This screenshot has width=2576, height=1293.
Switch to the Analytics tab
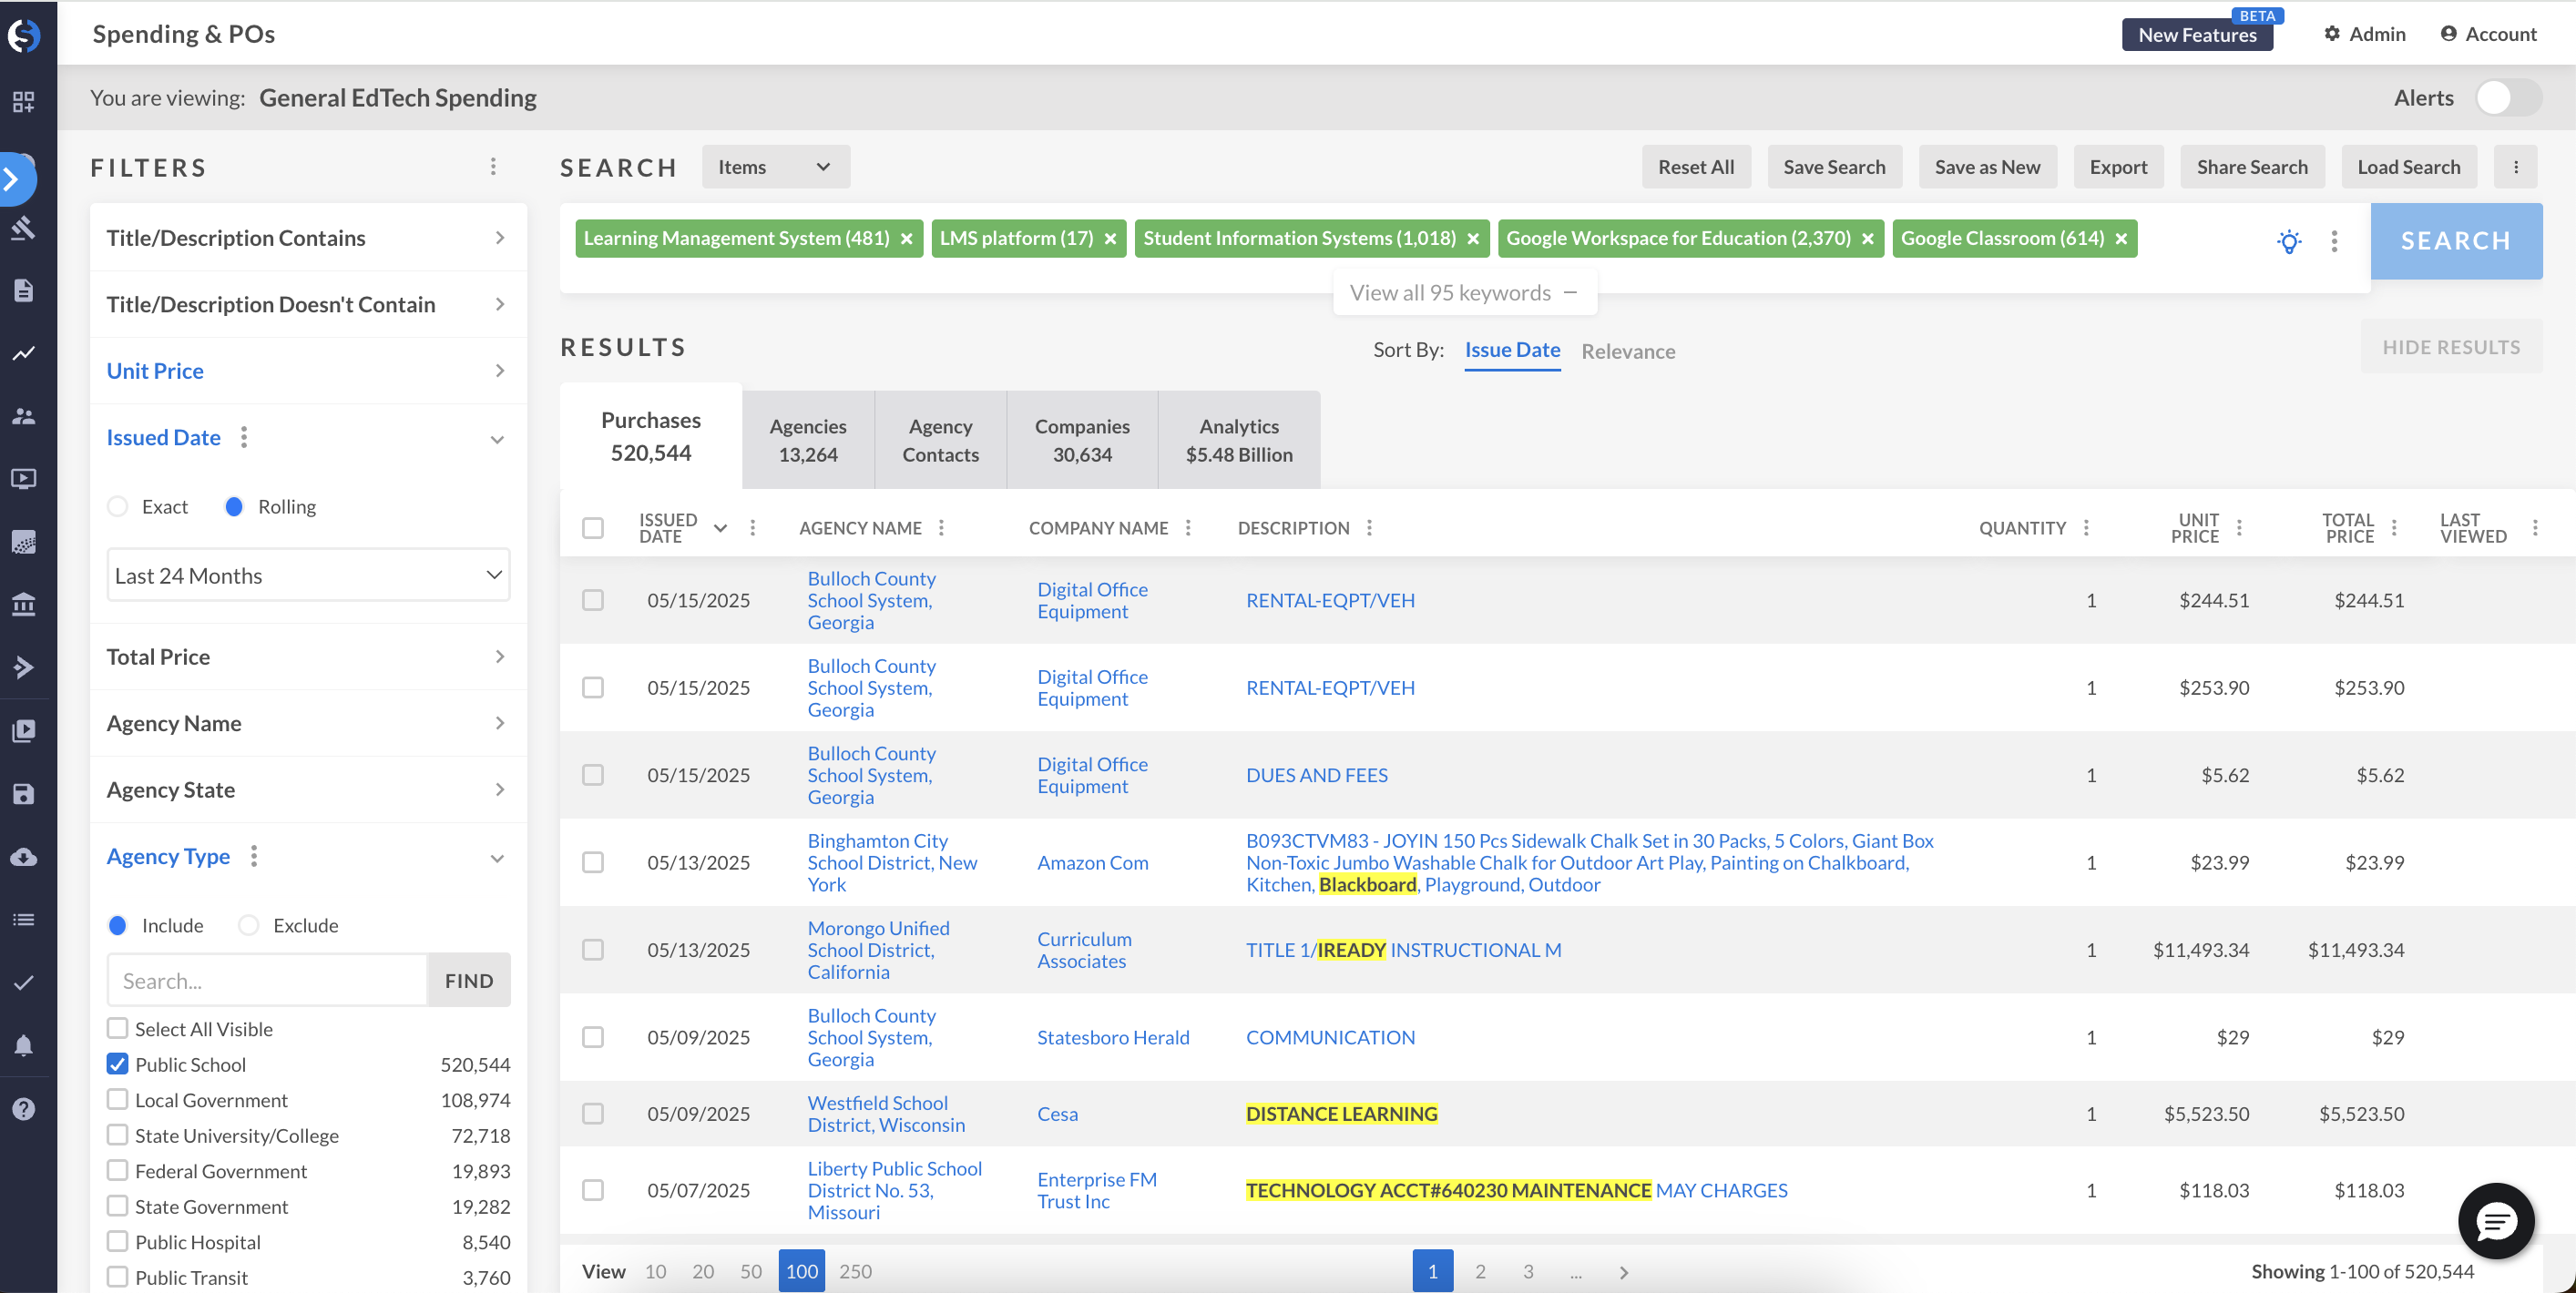coord(1238,440)
